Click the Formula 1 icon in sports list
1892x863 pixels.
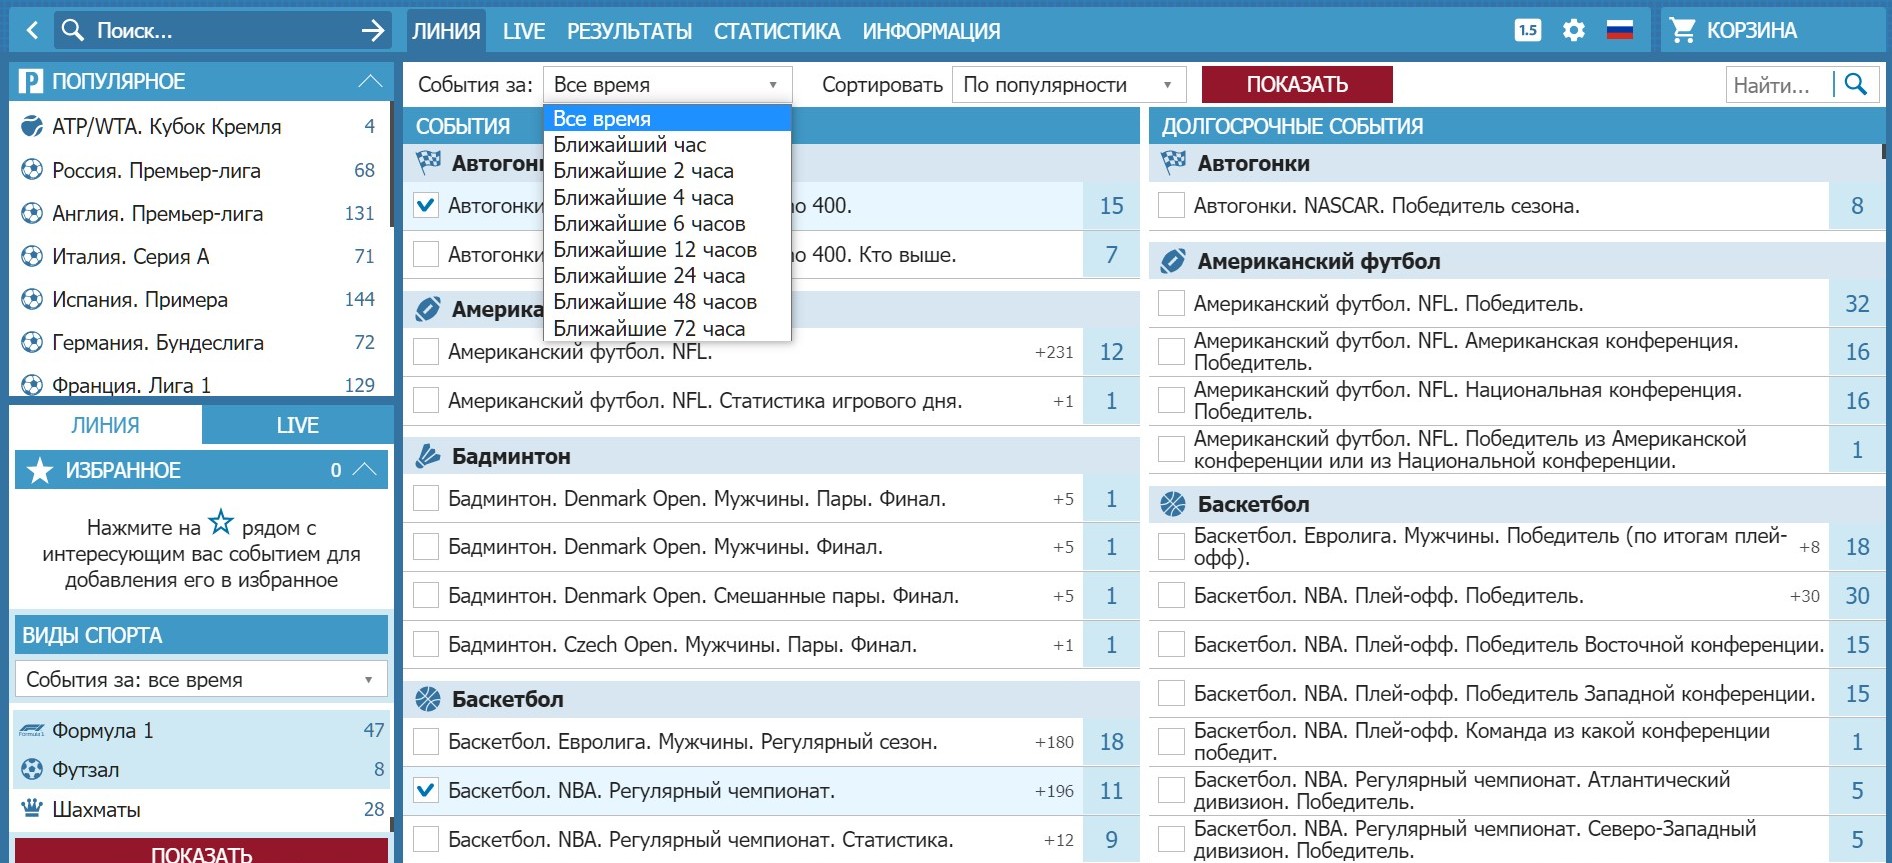(x=32, y=730)
